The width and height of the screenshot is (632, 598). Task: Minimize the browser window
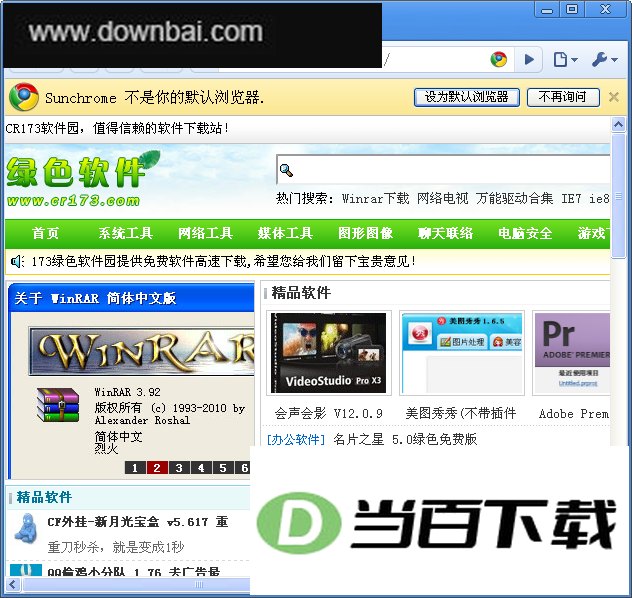[547, 10]
